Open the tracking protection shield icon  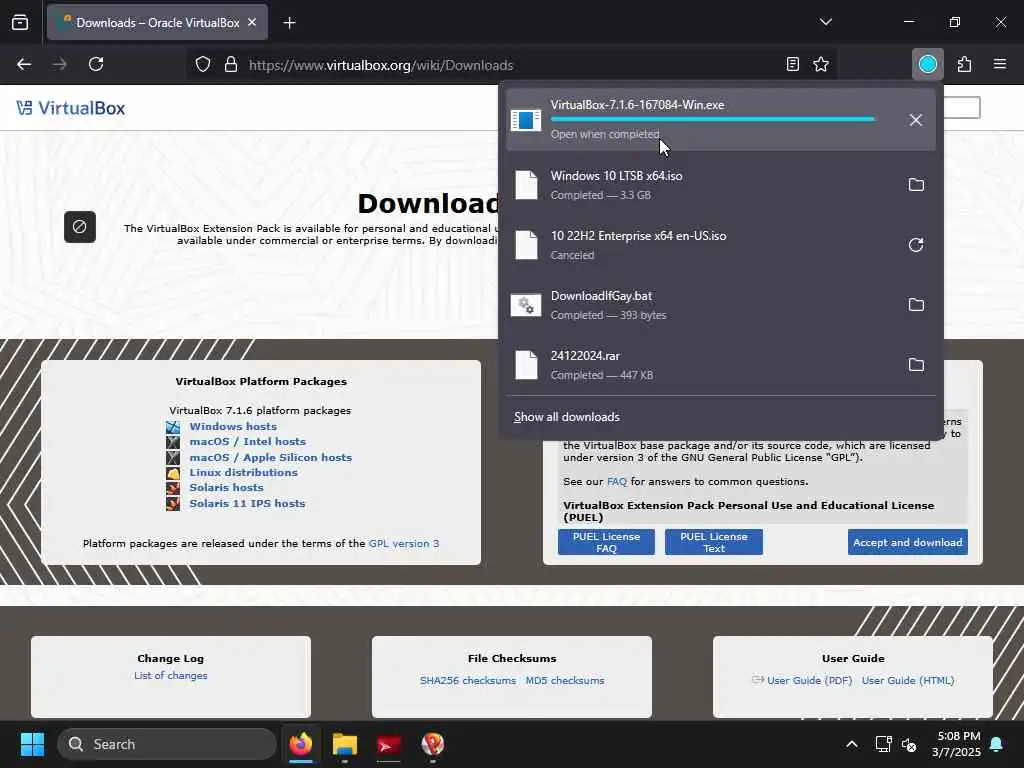(x=203, y=65)
